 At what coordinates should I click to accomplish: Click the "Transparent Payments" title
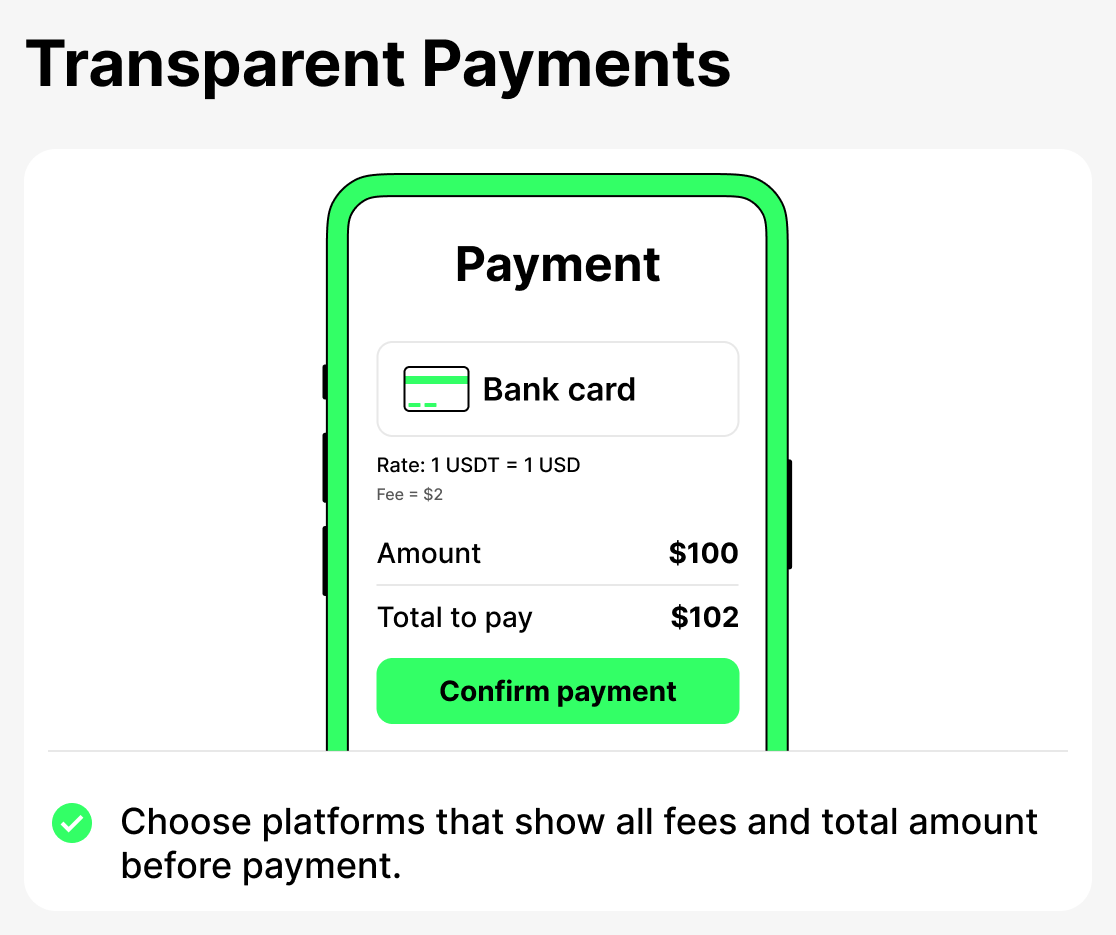point(378,65)
